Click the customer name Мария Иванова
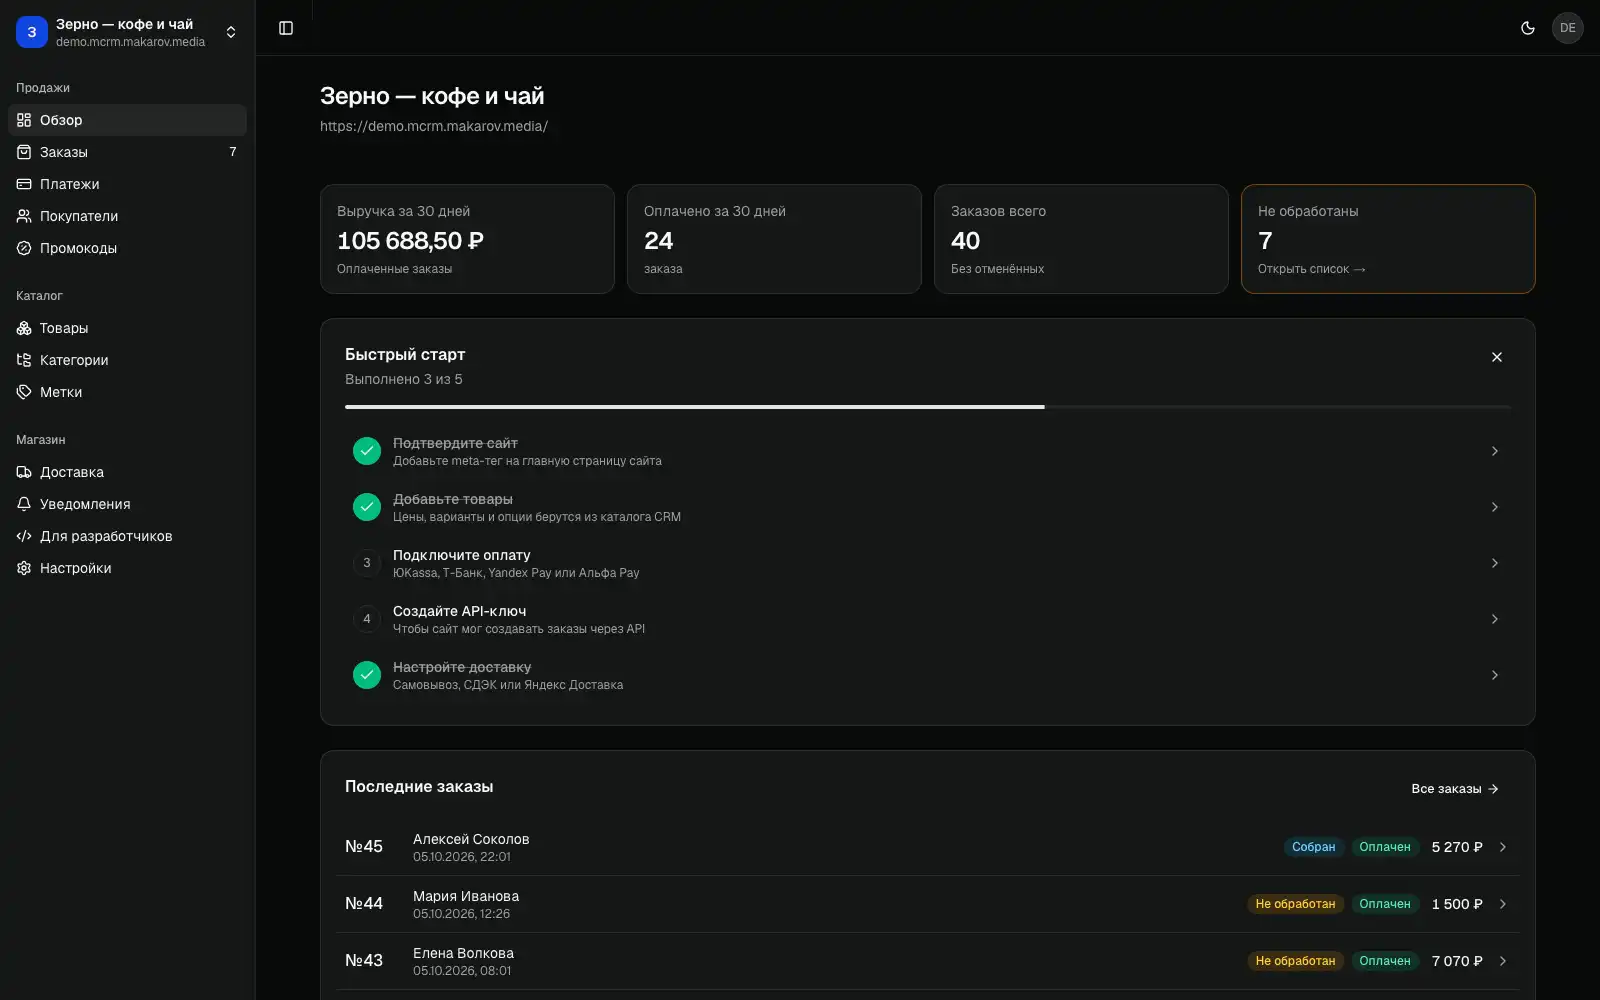 (x=466, y=896)
